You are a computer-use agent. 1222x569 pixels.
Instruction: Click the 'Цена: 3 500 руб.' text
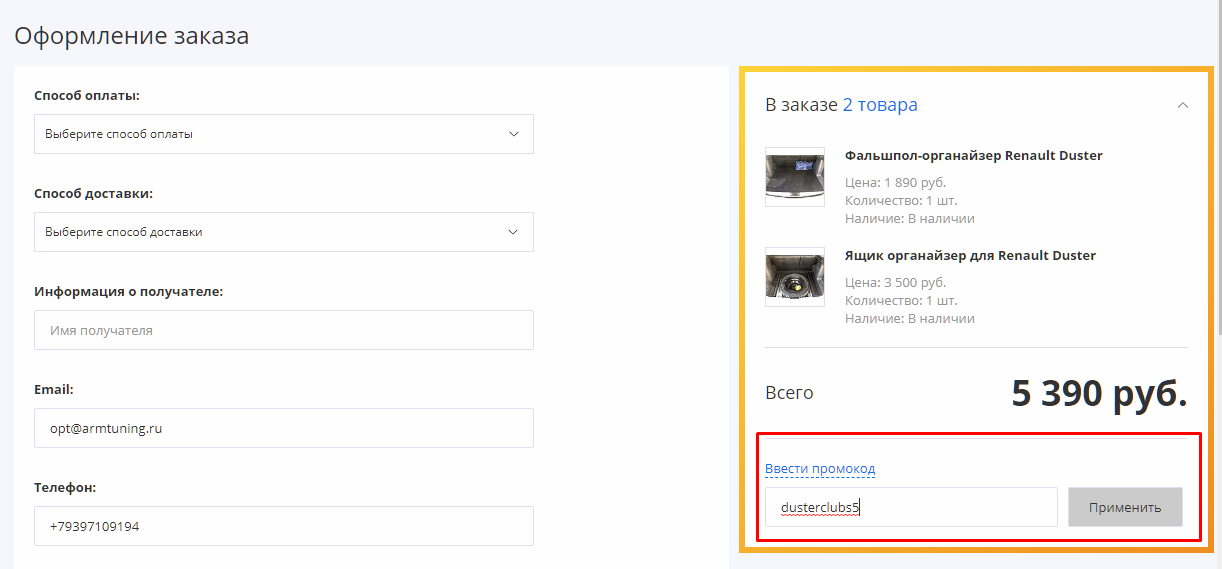coord(895,283)
